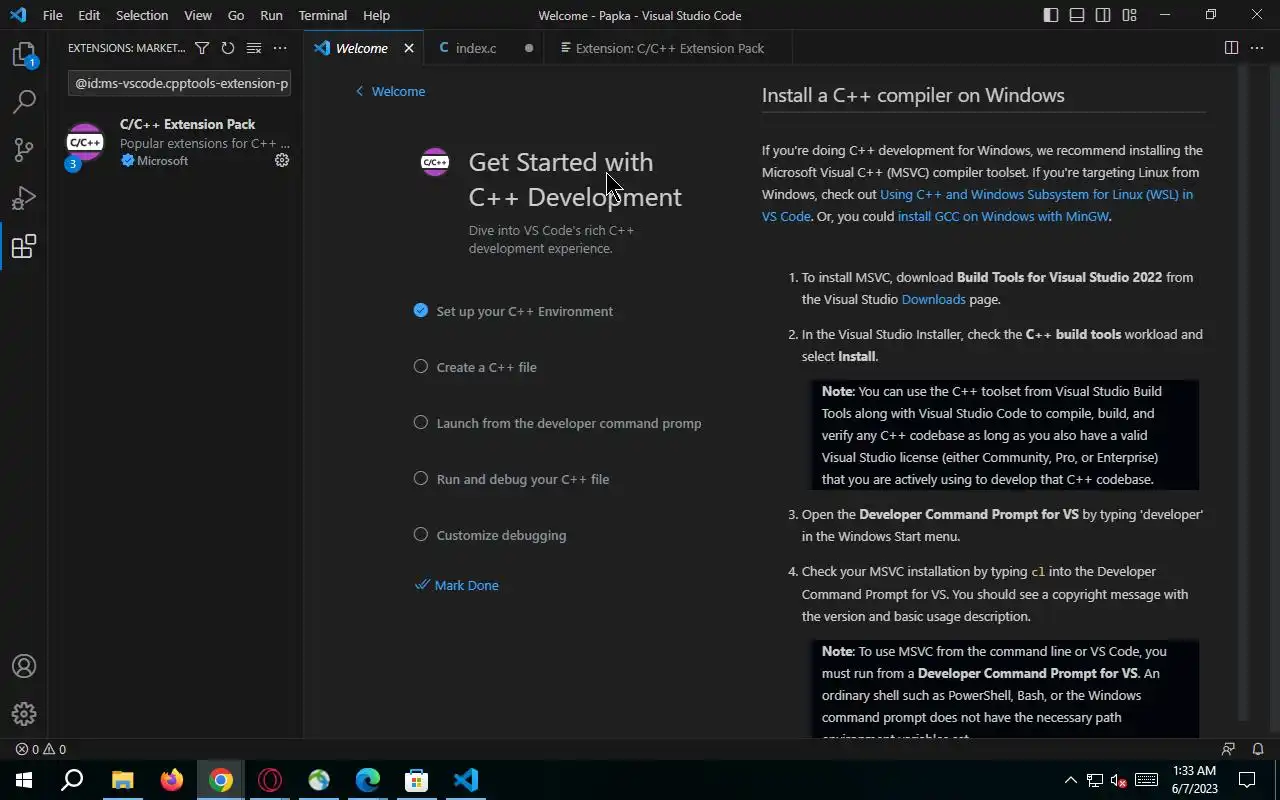This screenshot has width=1280, height=800.
Task: Toggle secondary side bar layout icon
Action: (x=1103, y=15)
